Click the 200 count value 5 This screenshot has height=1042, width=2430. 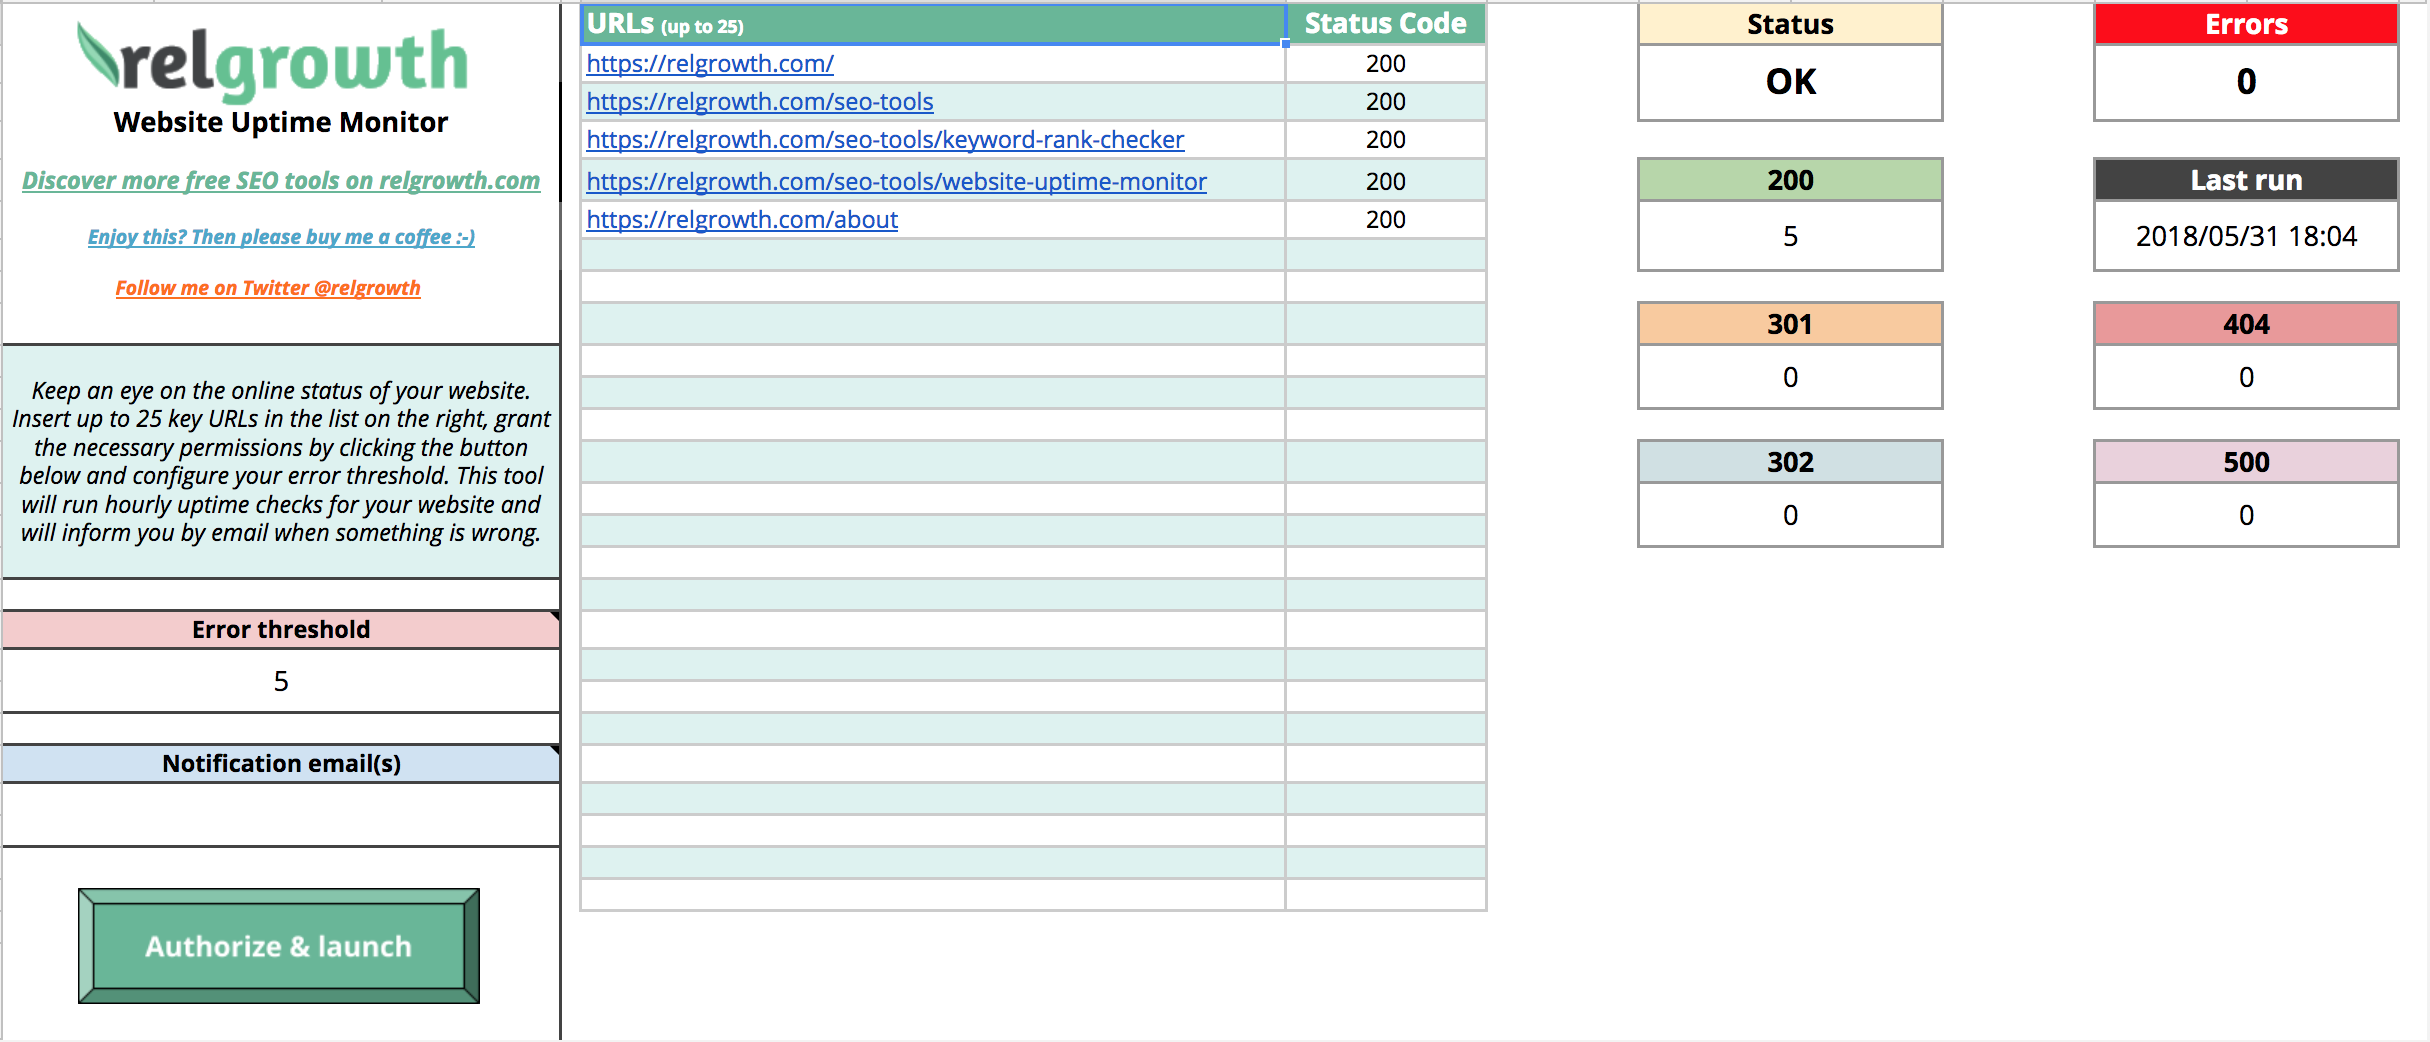[x=1790, y=236]
